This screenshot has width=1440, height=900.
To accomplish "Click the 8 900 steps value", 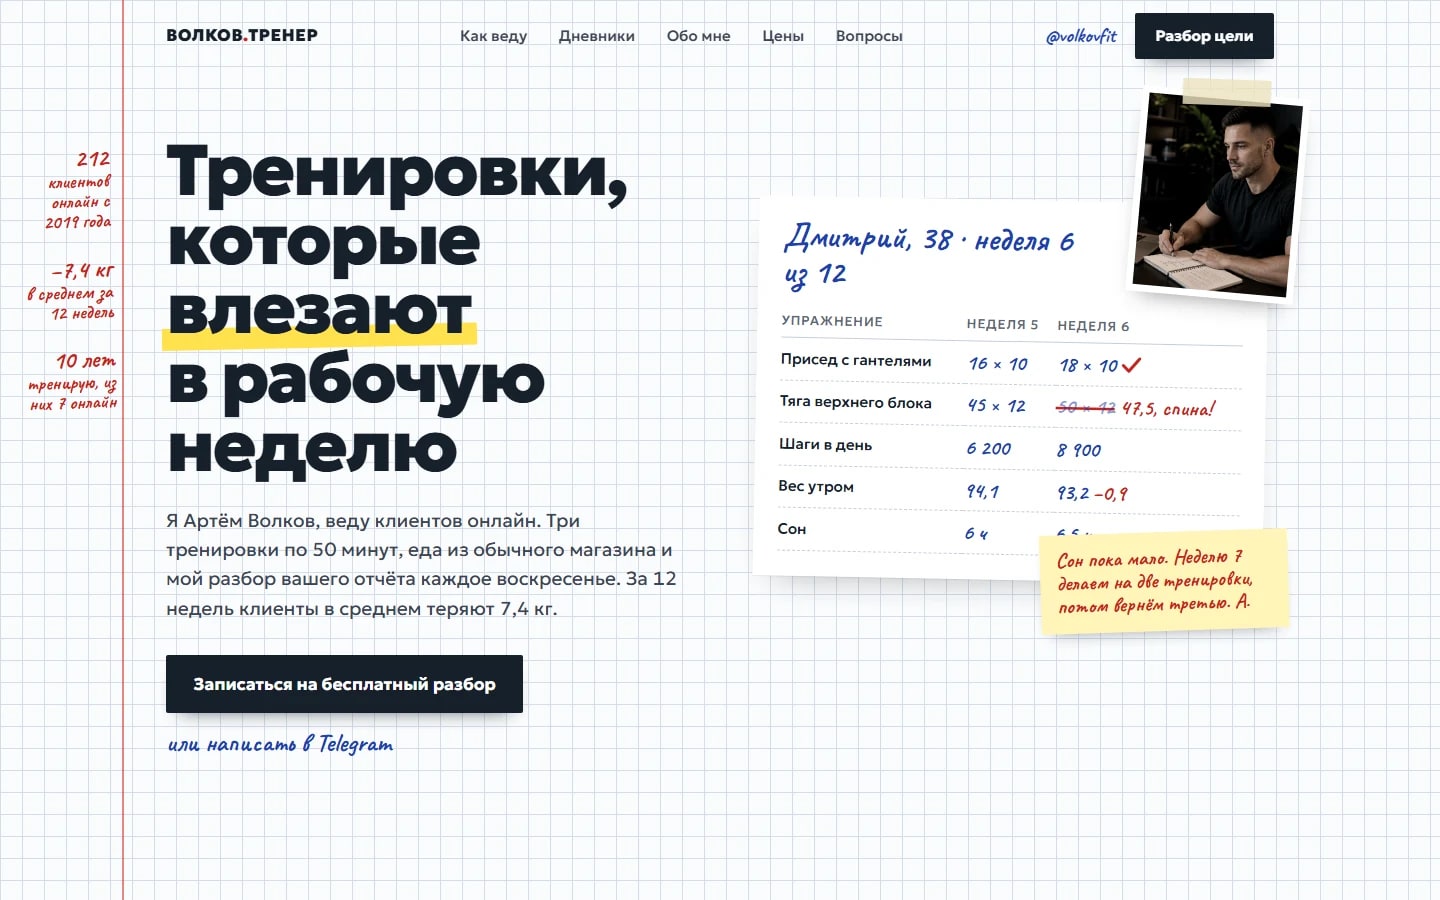I will pos(1079,451).
